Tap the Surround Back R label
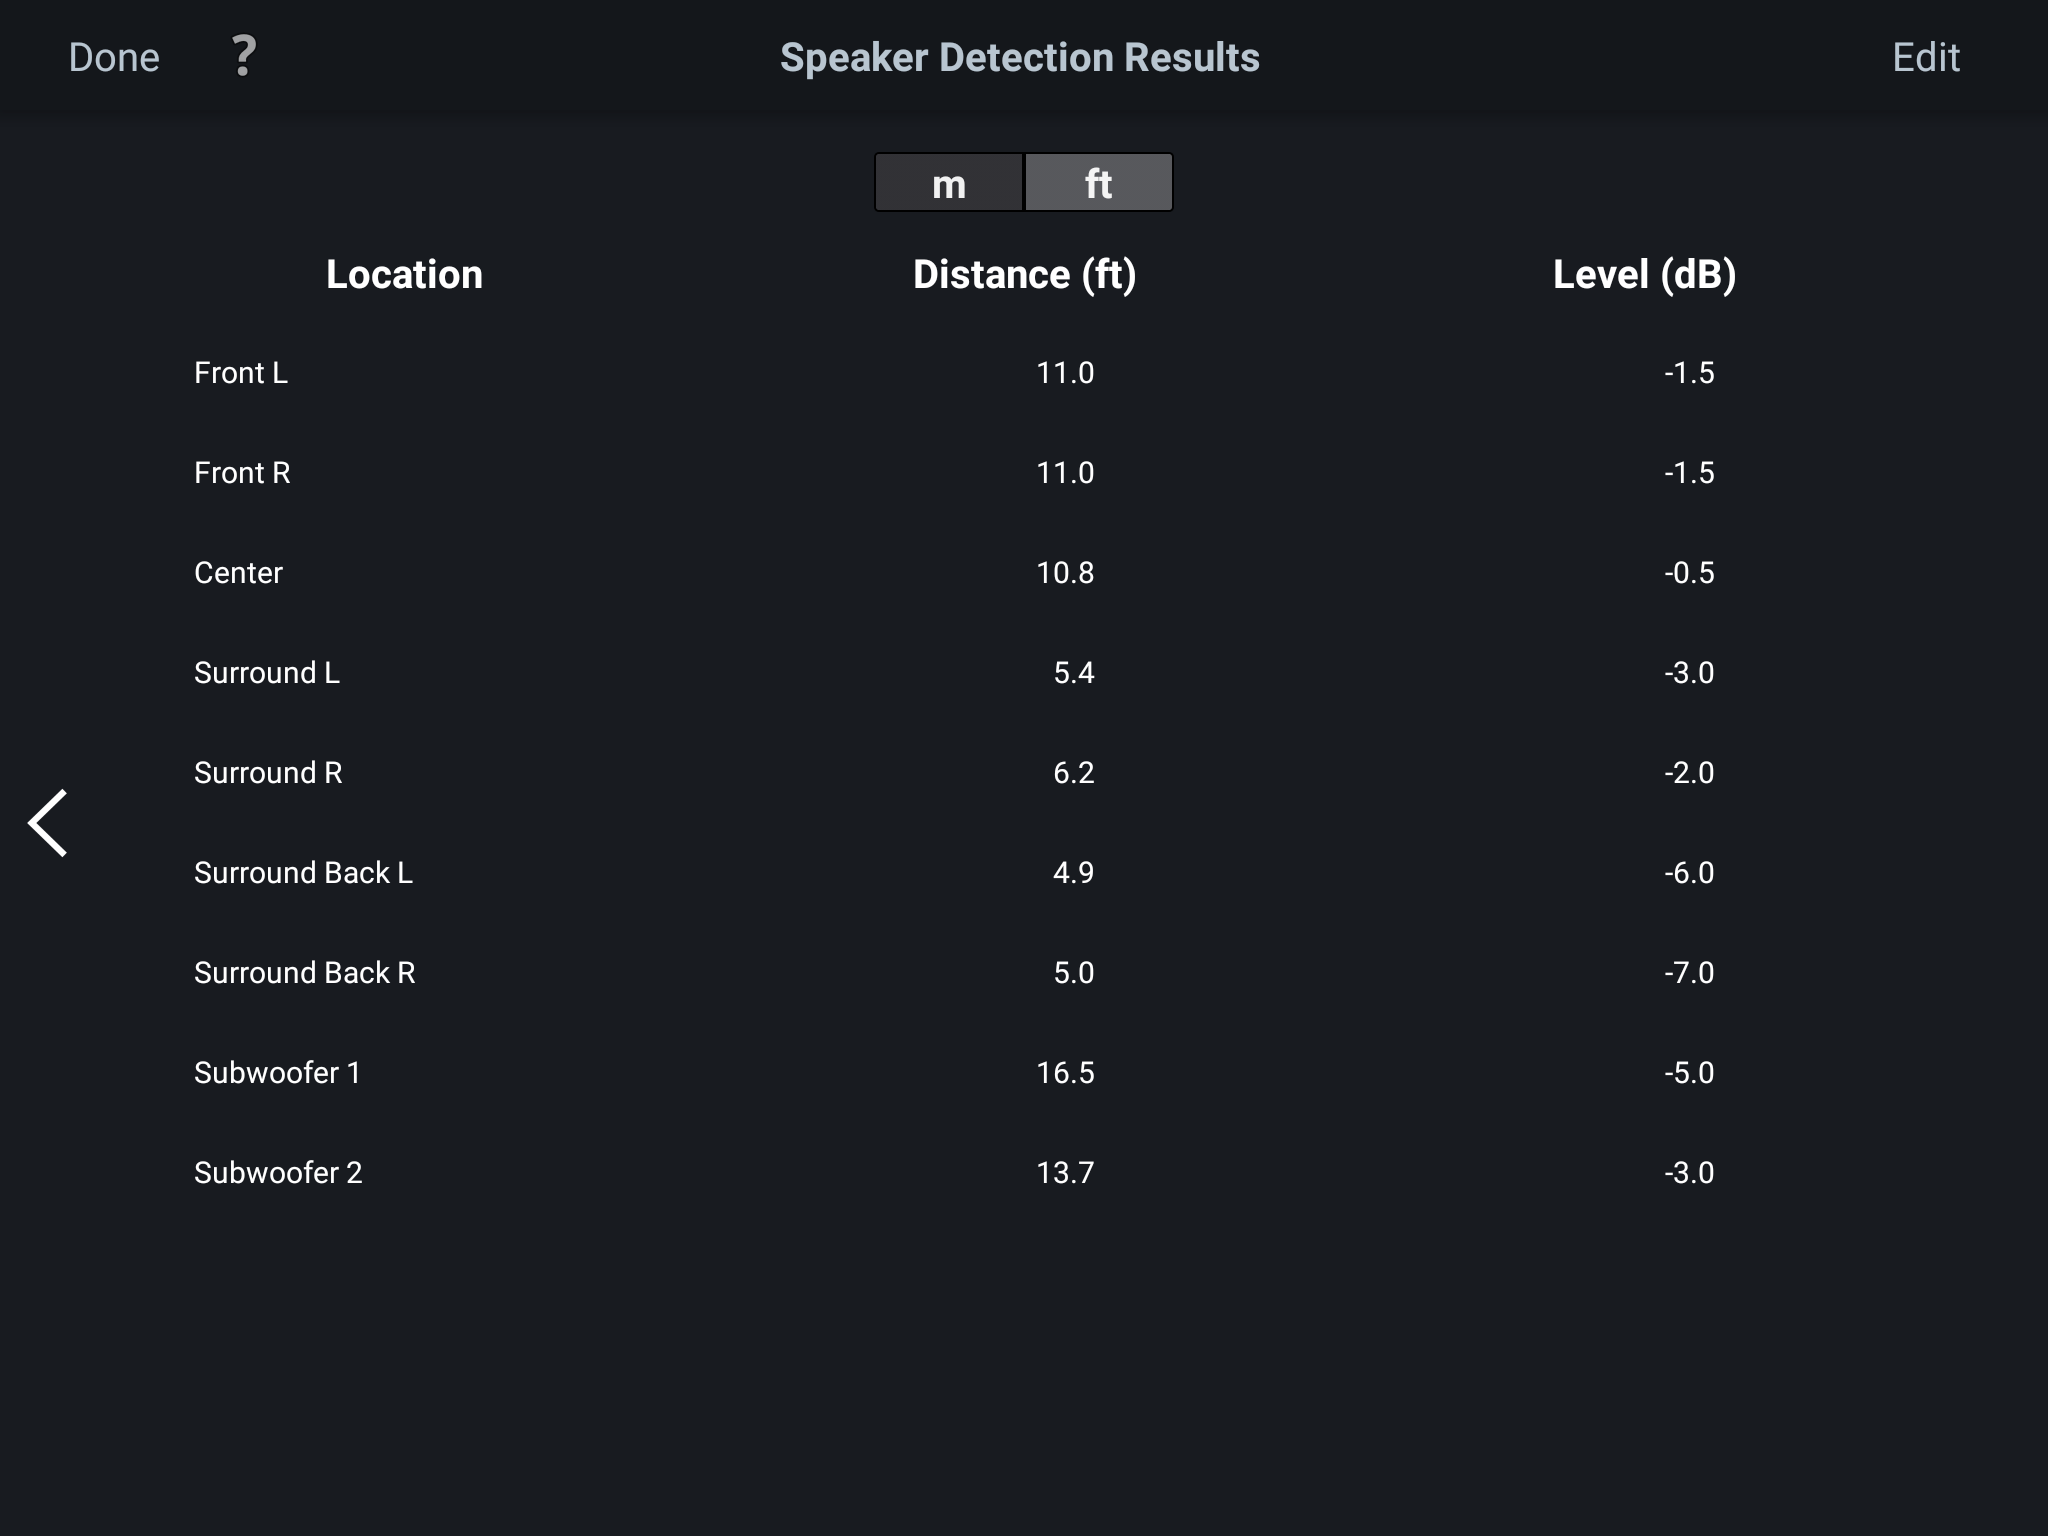 [x=304, y=973]
